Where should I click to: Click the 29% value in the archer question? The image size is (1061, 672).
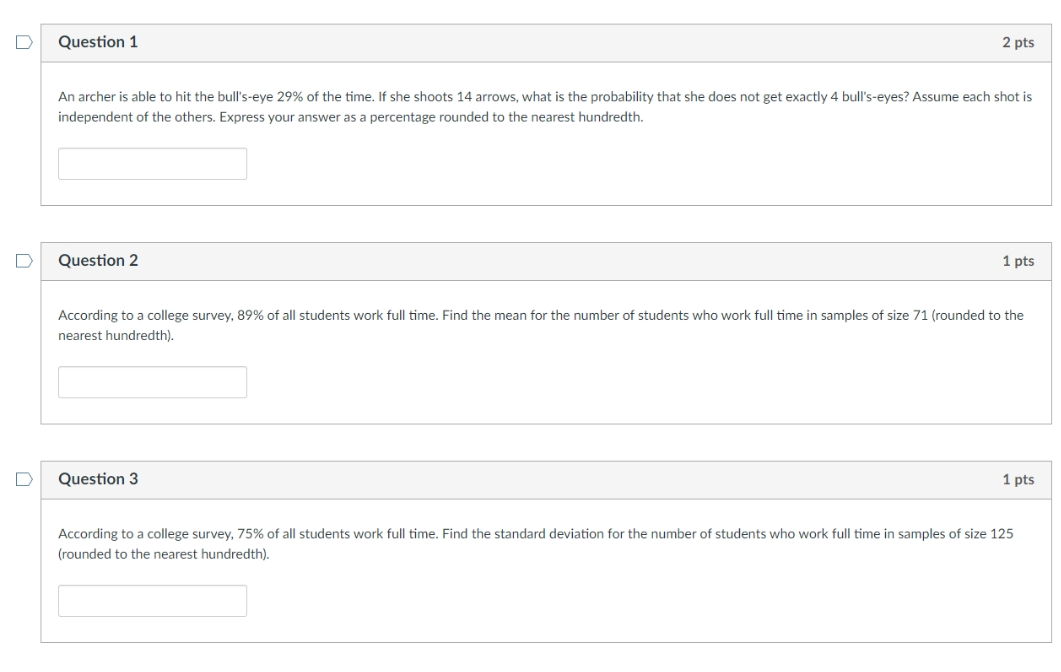pyautogui.click(x=290, y=97)
